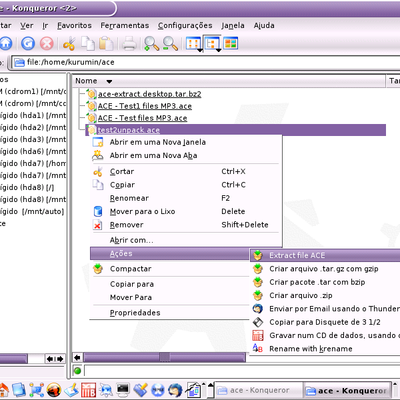
Task: Click the highlighted test2unpack.ace file
Action: [129, 130]
